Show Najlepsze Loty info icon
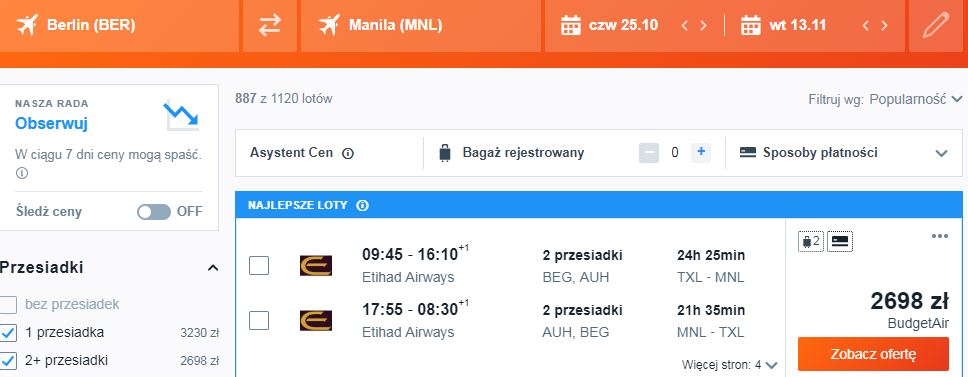 click(x=363, y=205)
